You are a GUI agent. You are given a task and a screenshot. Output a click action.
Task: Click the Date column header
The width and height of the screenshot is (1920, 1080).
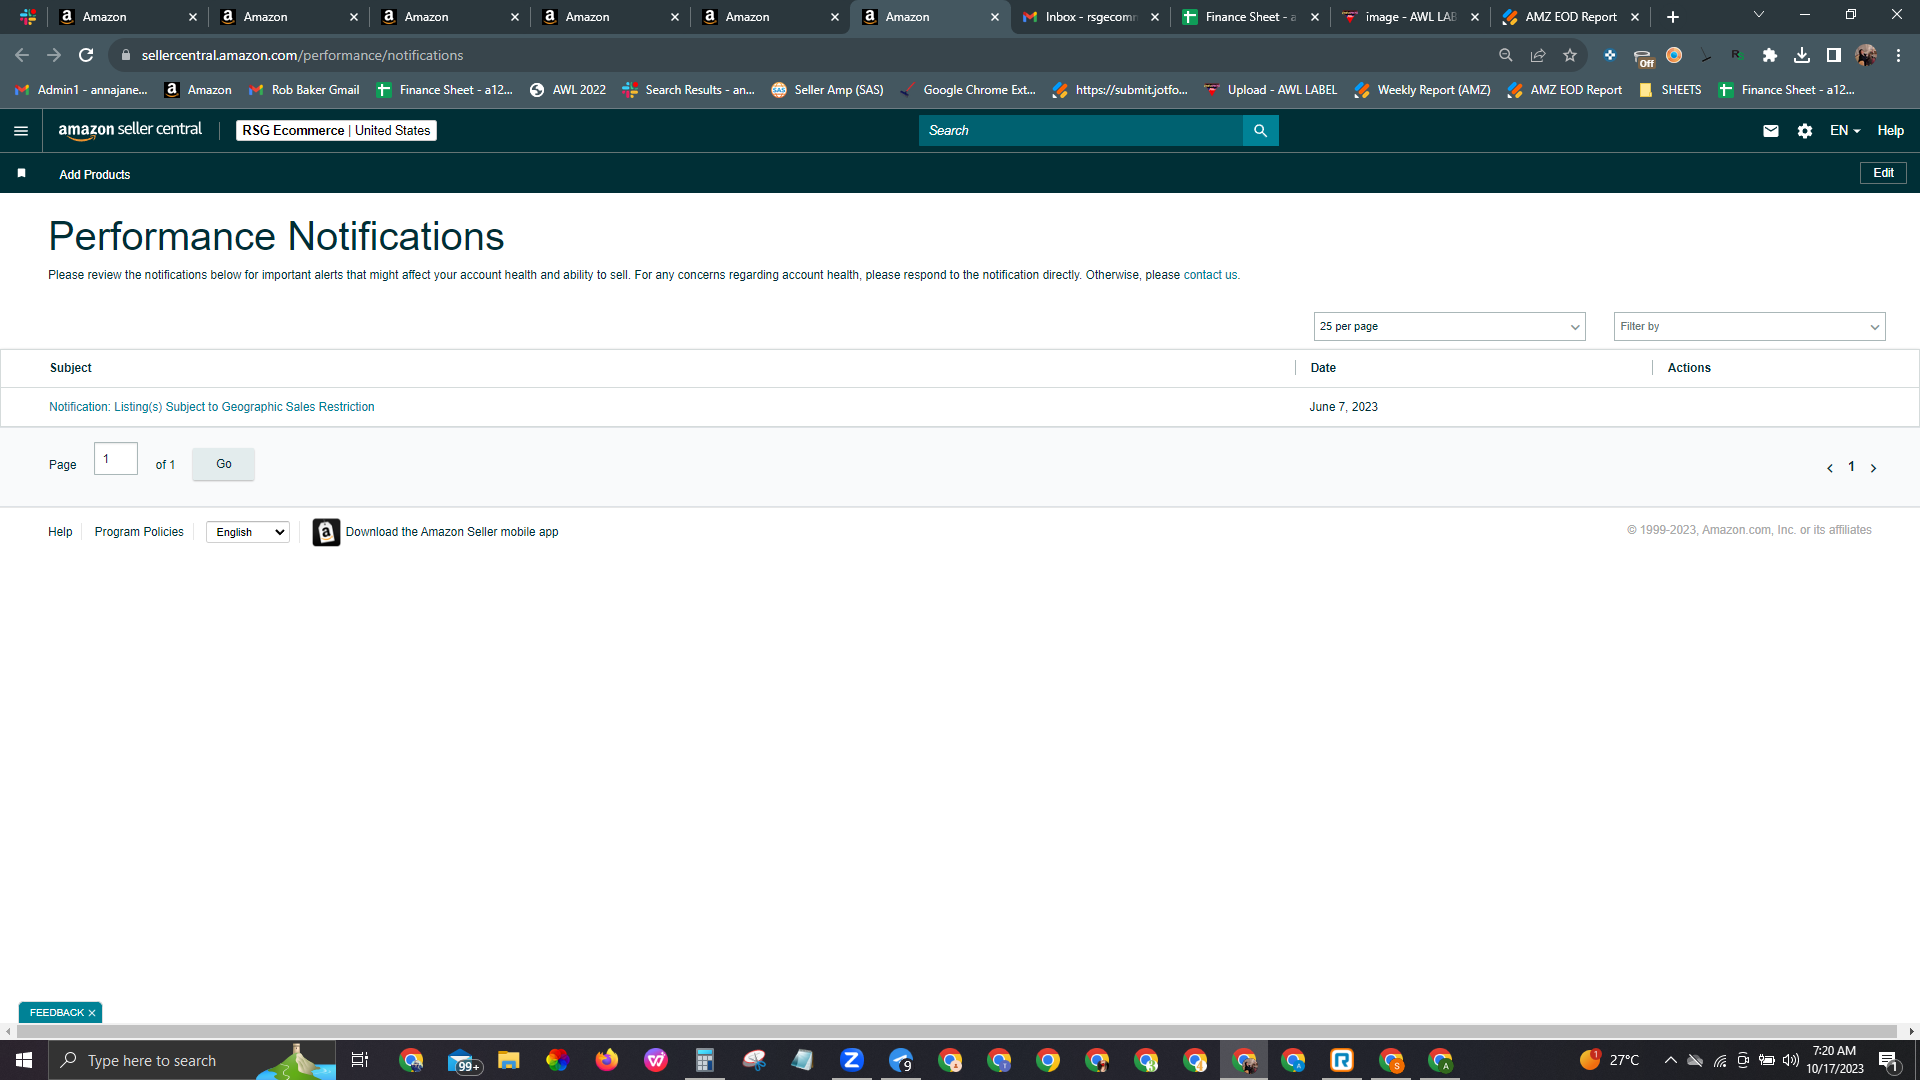point(1323,368)
